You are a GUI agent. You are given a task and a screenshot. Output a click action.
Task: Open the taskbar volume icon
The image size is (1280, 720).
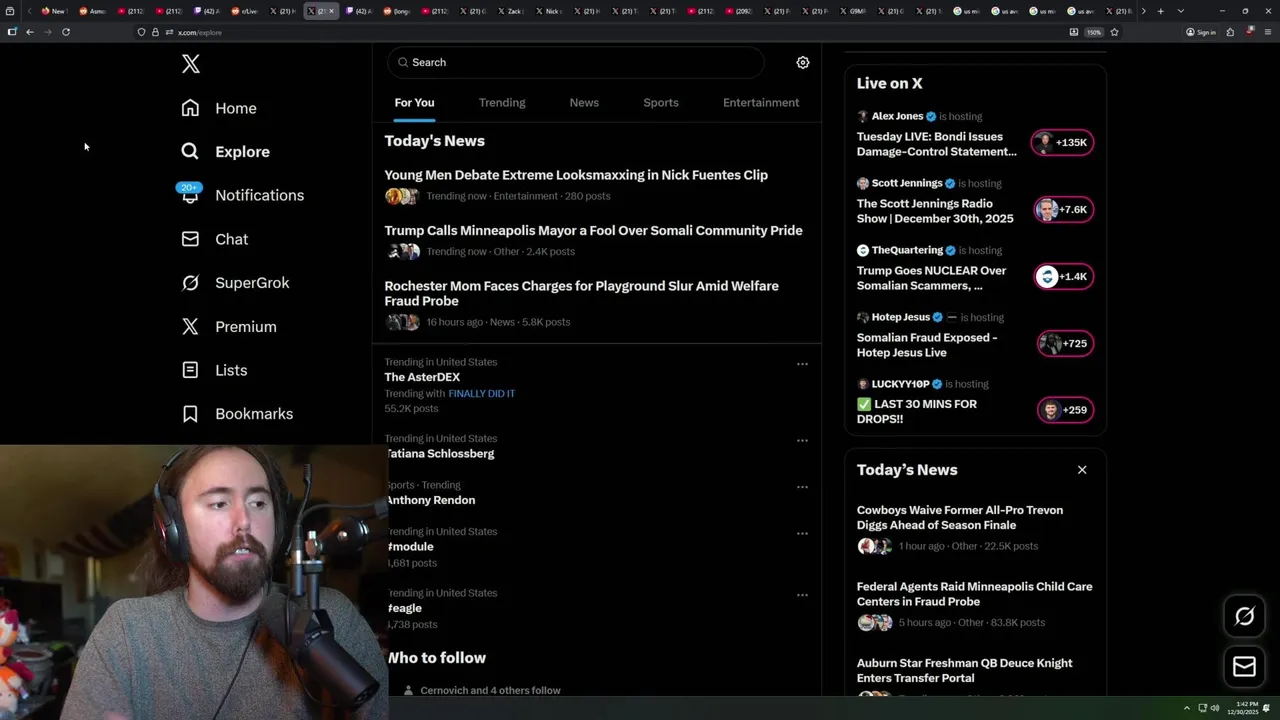pyautogui.click(x=1215, y=708)
